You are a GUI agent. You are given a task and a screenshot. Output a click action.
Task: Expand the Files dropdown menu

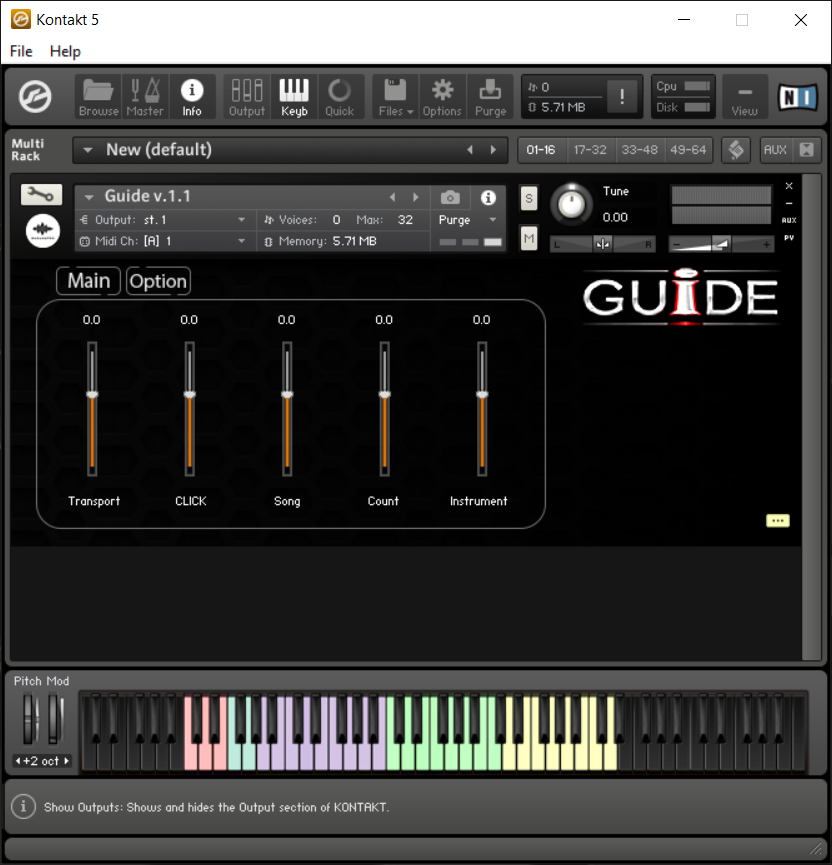tap(395, 97)
